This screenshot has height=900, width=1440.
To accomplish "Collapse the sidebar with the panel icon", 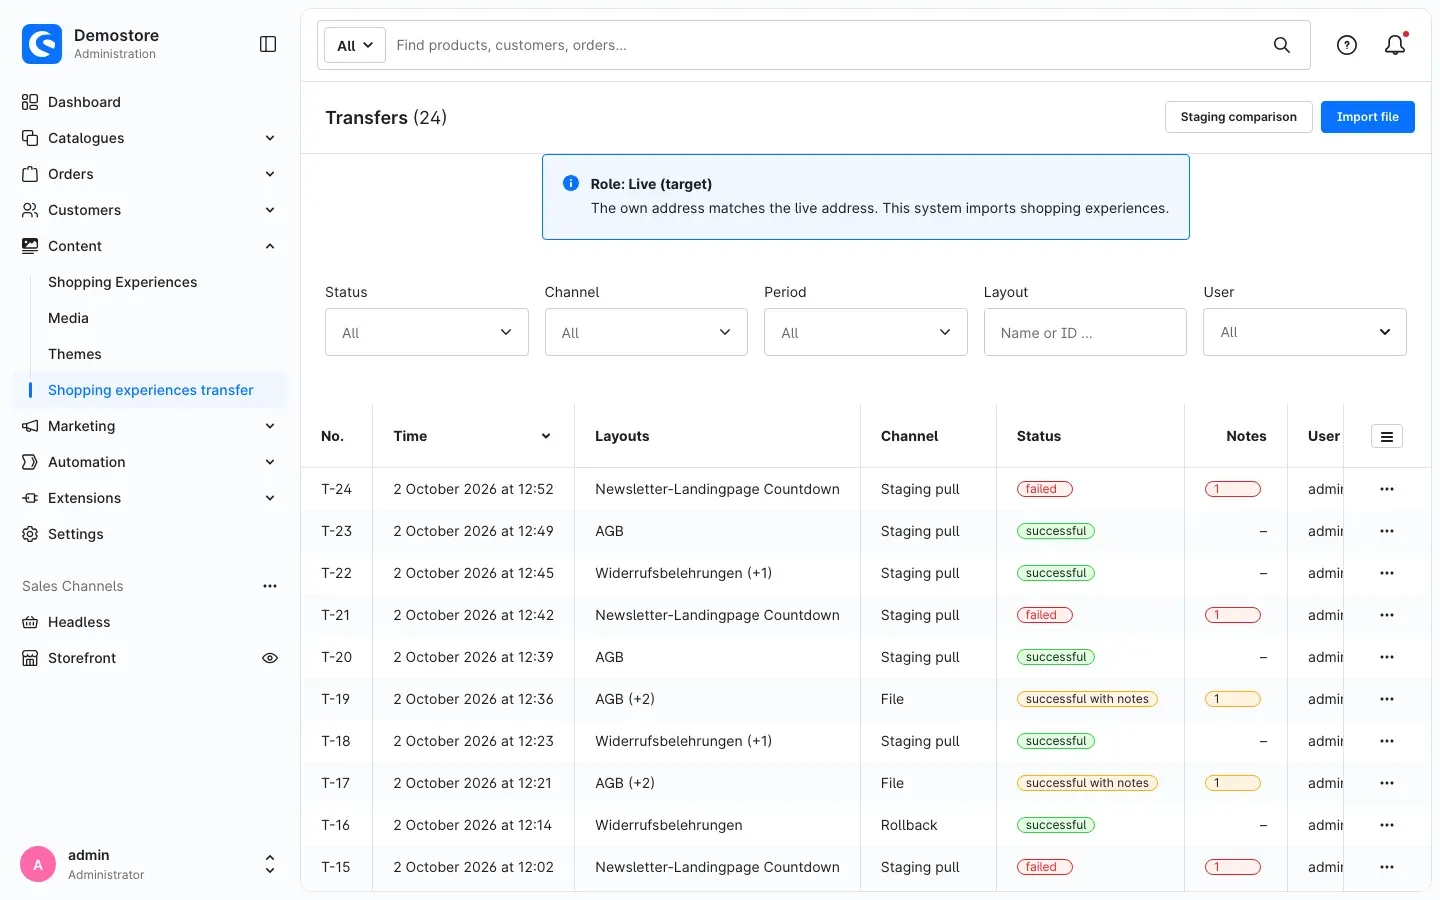I will click(268, 44).
